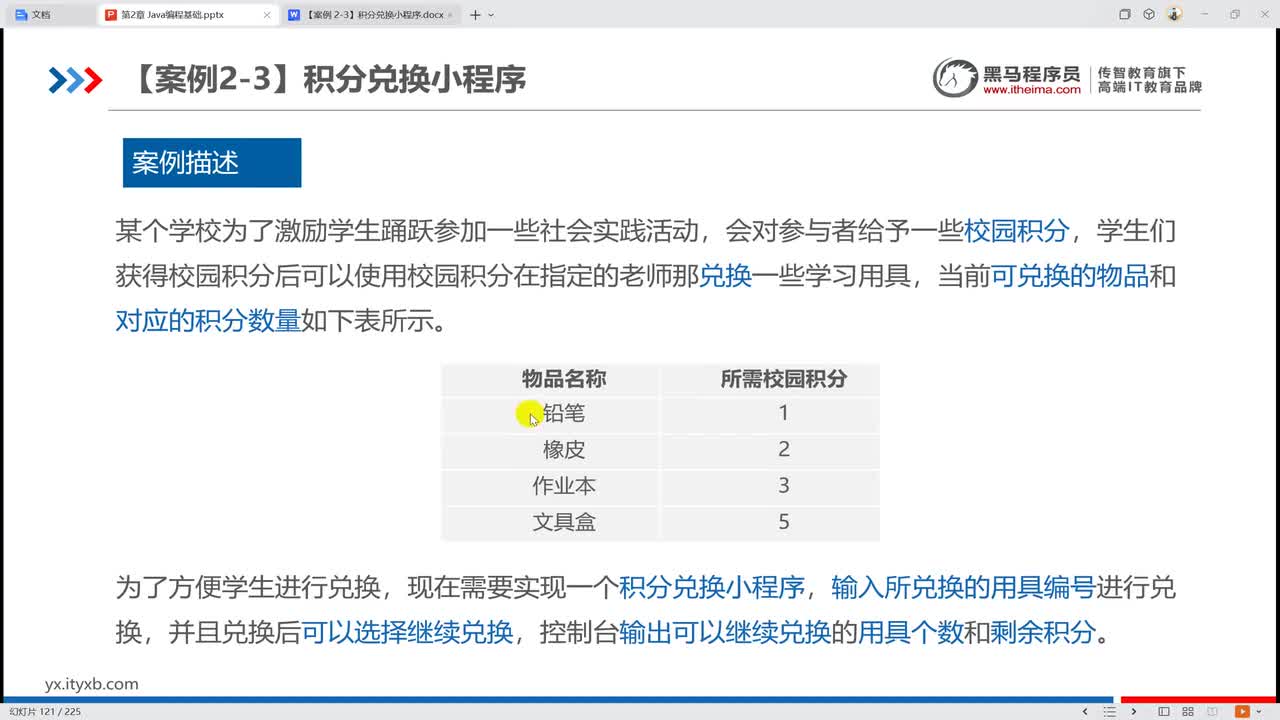Switch to slide sorter grid view

coord(1190,712)
